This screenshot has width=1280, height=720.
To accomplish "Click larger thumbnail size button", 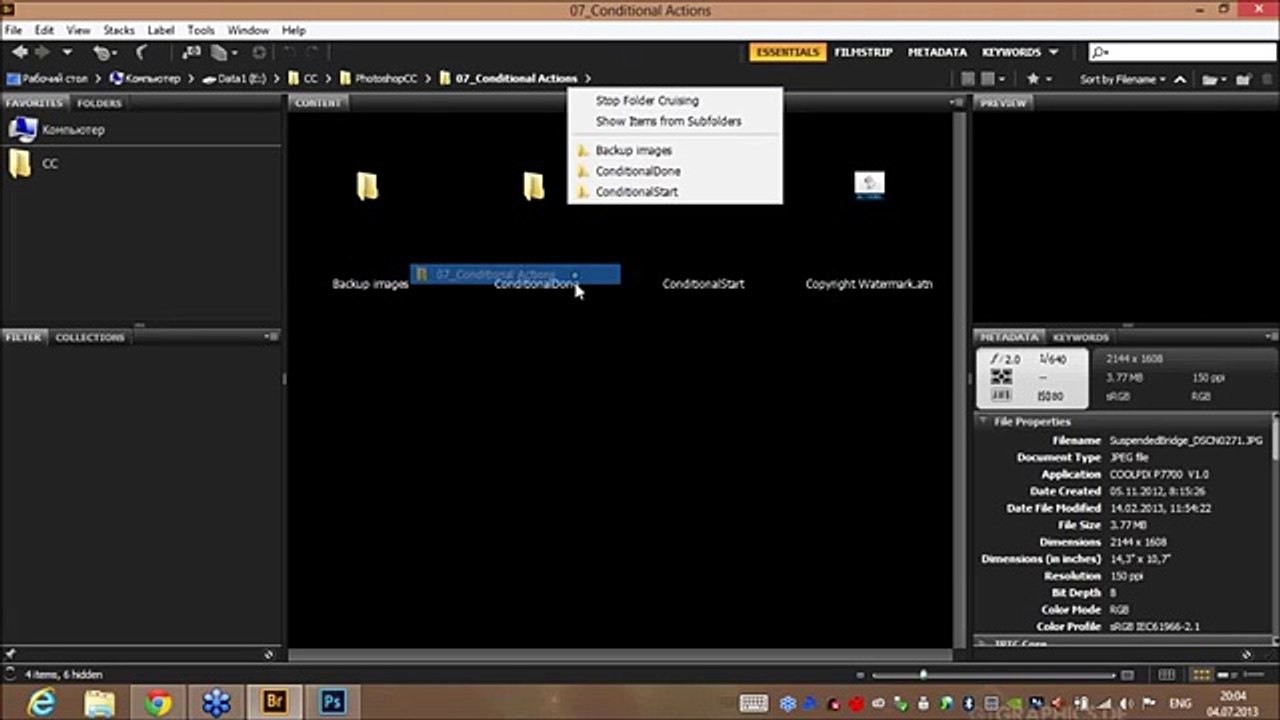I will point(1127,675).
